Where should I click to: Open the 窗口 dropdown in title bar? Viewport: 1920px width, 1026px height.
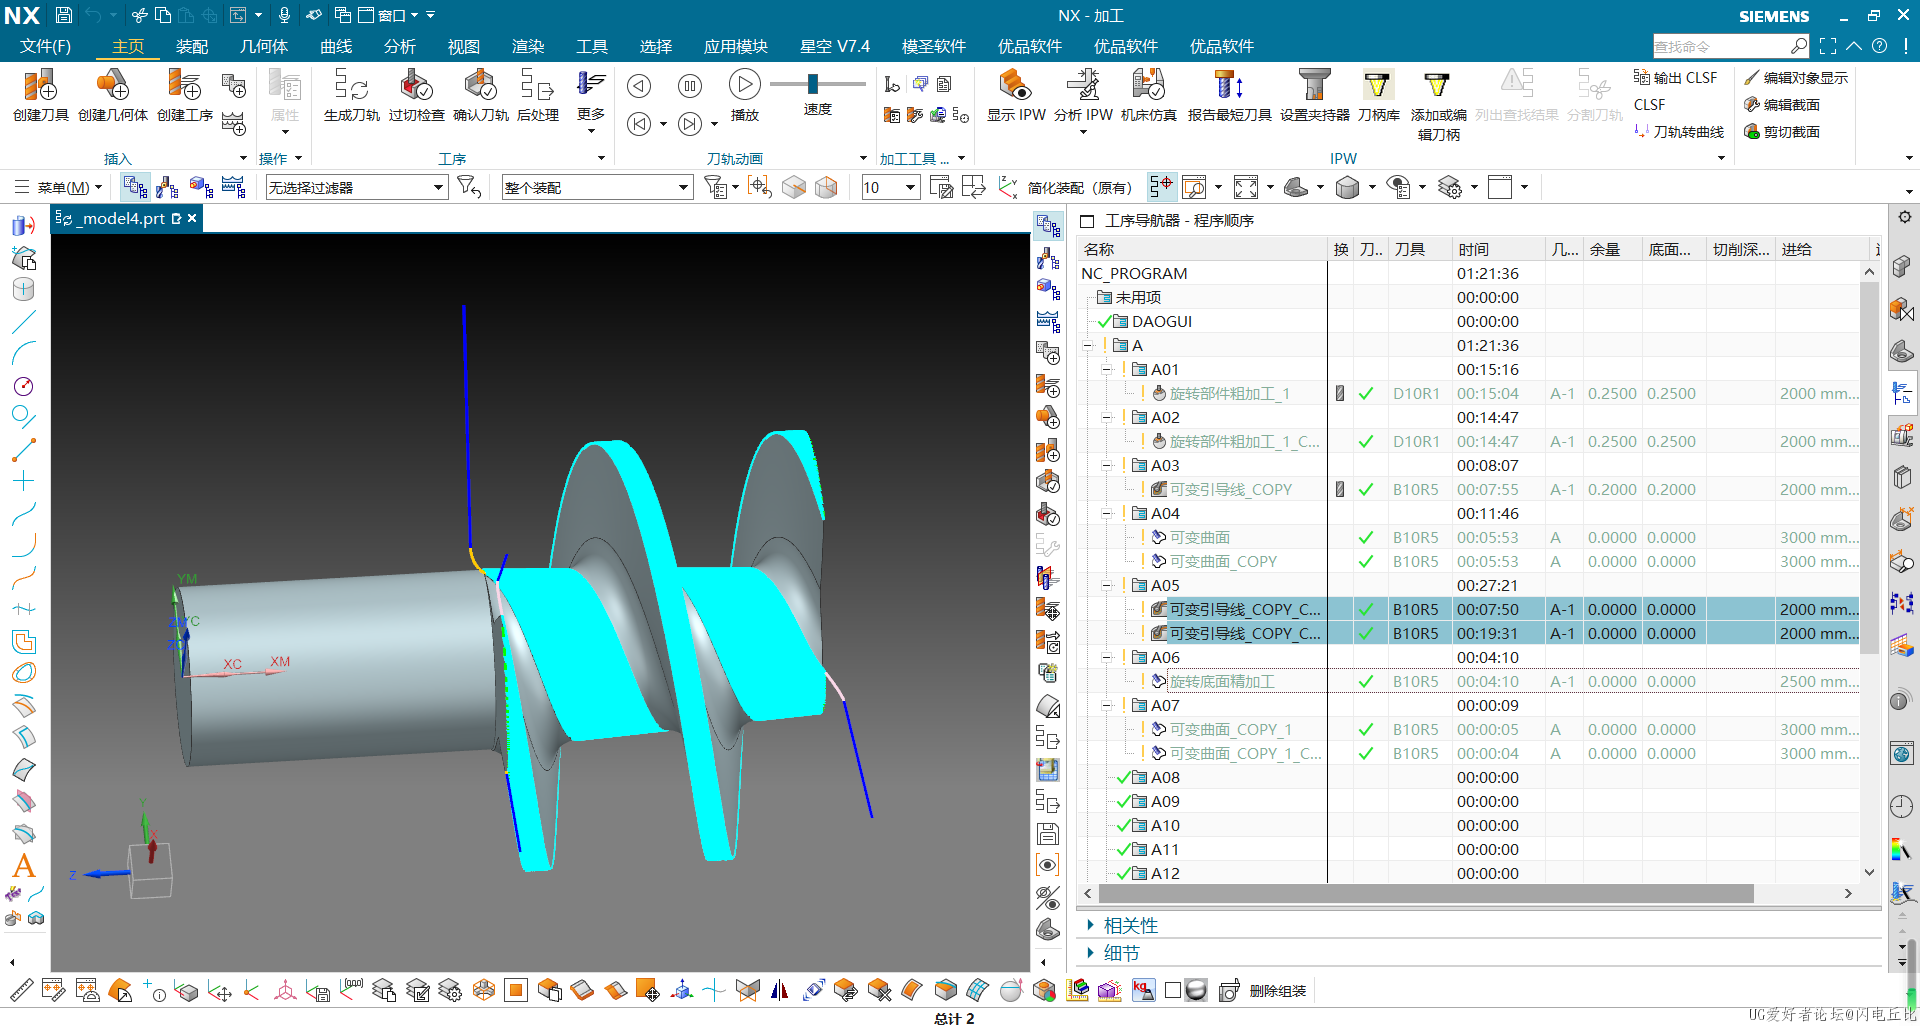(x=388, y=15)
